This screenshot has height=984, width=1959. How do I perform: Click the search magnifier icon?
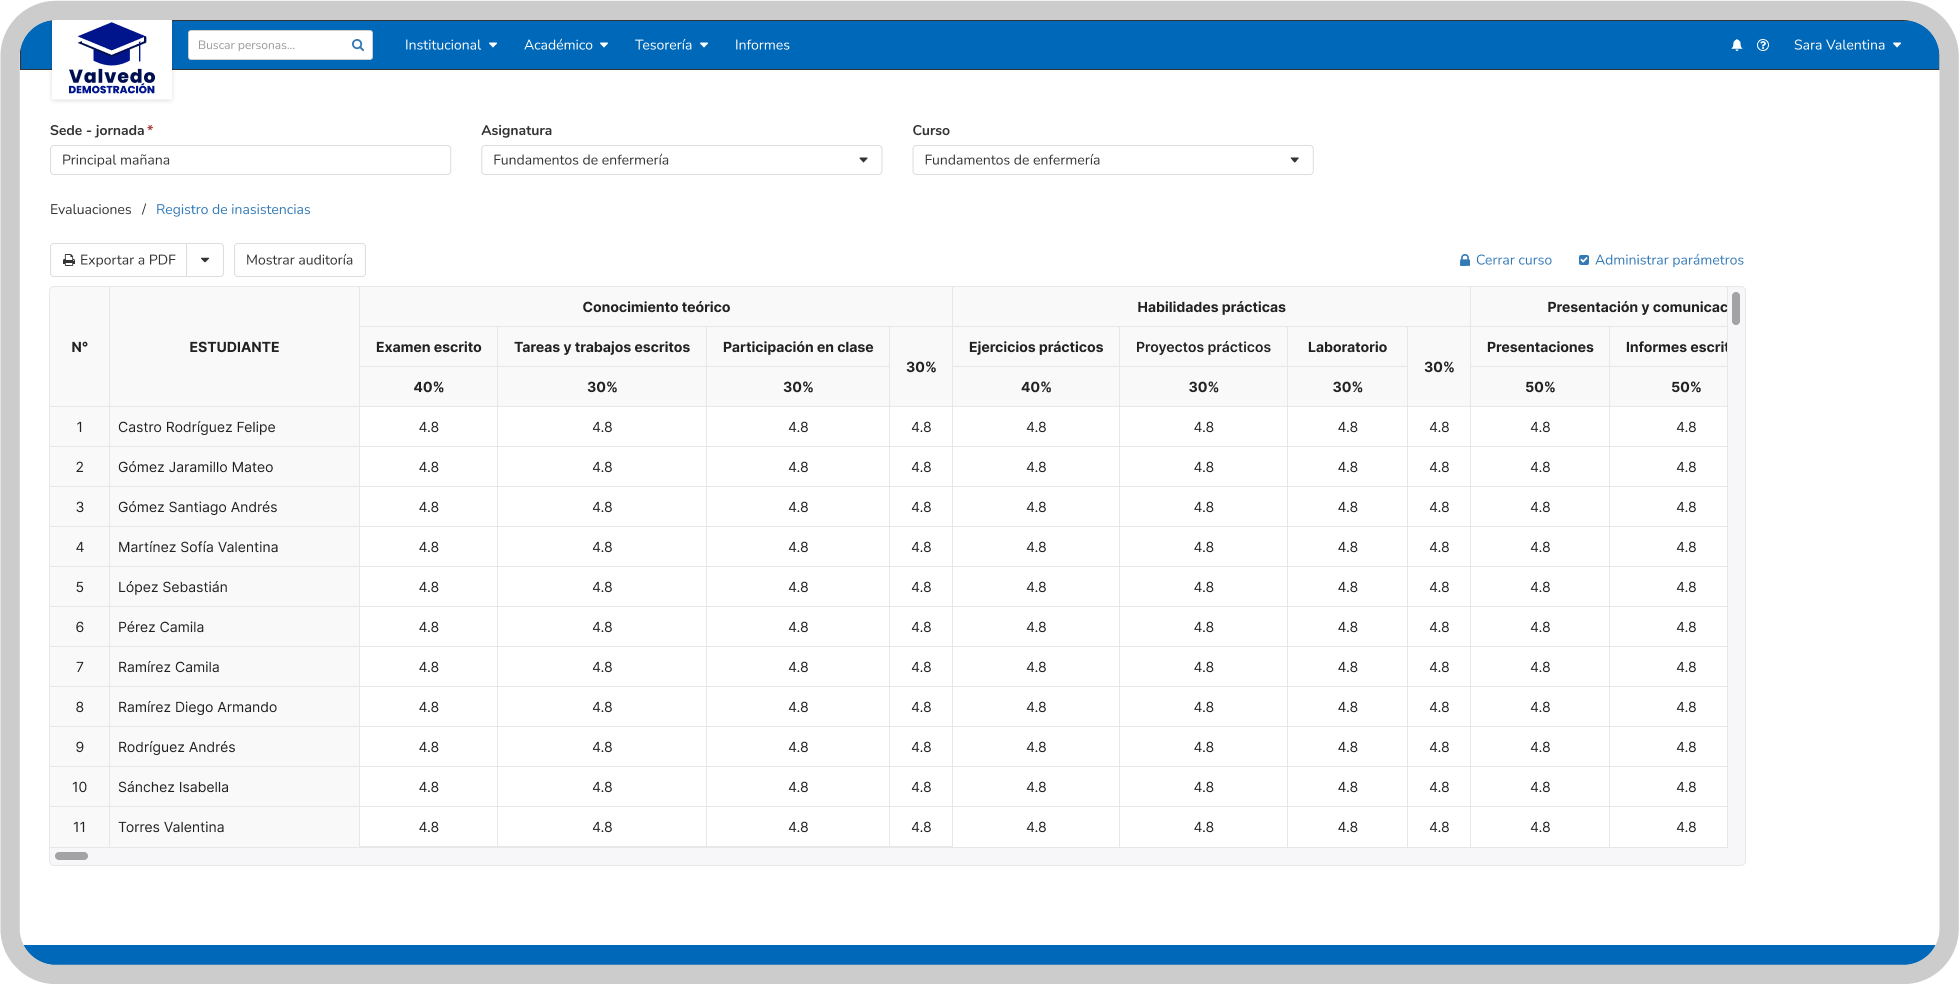coord(357,44)
